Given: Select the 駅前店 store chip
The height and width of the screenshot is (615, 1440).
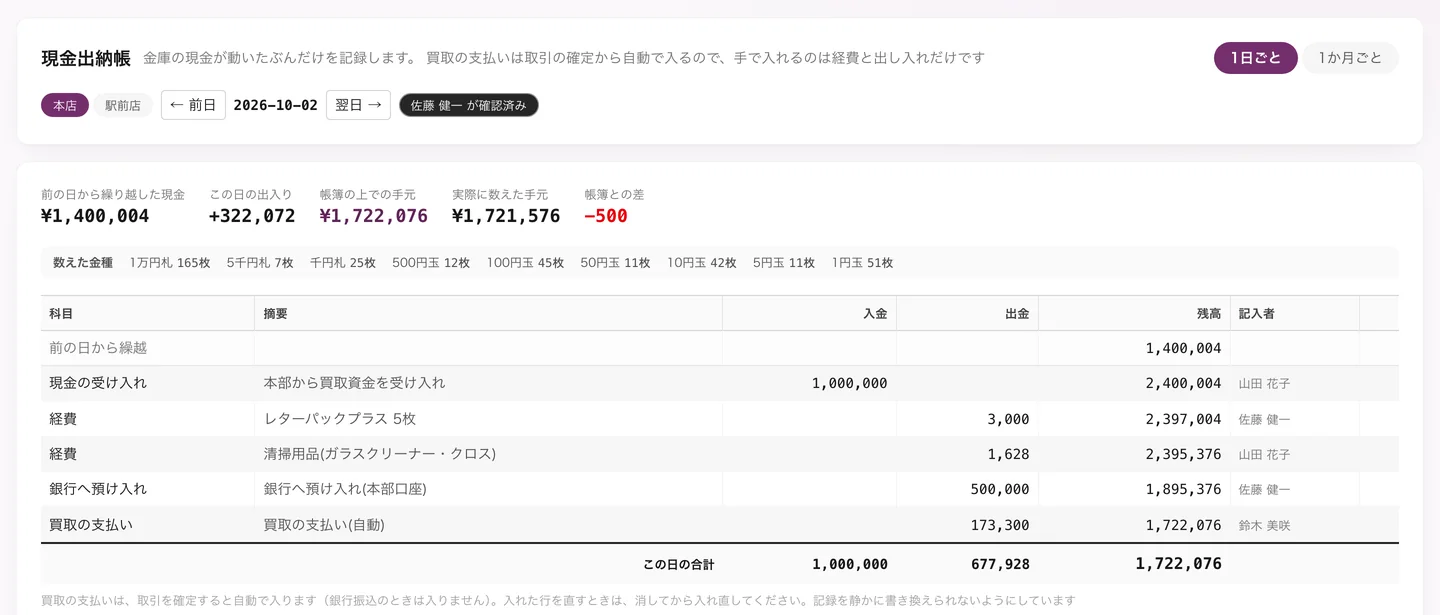Looking at the screenshot, I should tap(123, 105).
